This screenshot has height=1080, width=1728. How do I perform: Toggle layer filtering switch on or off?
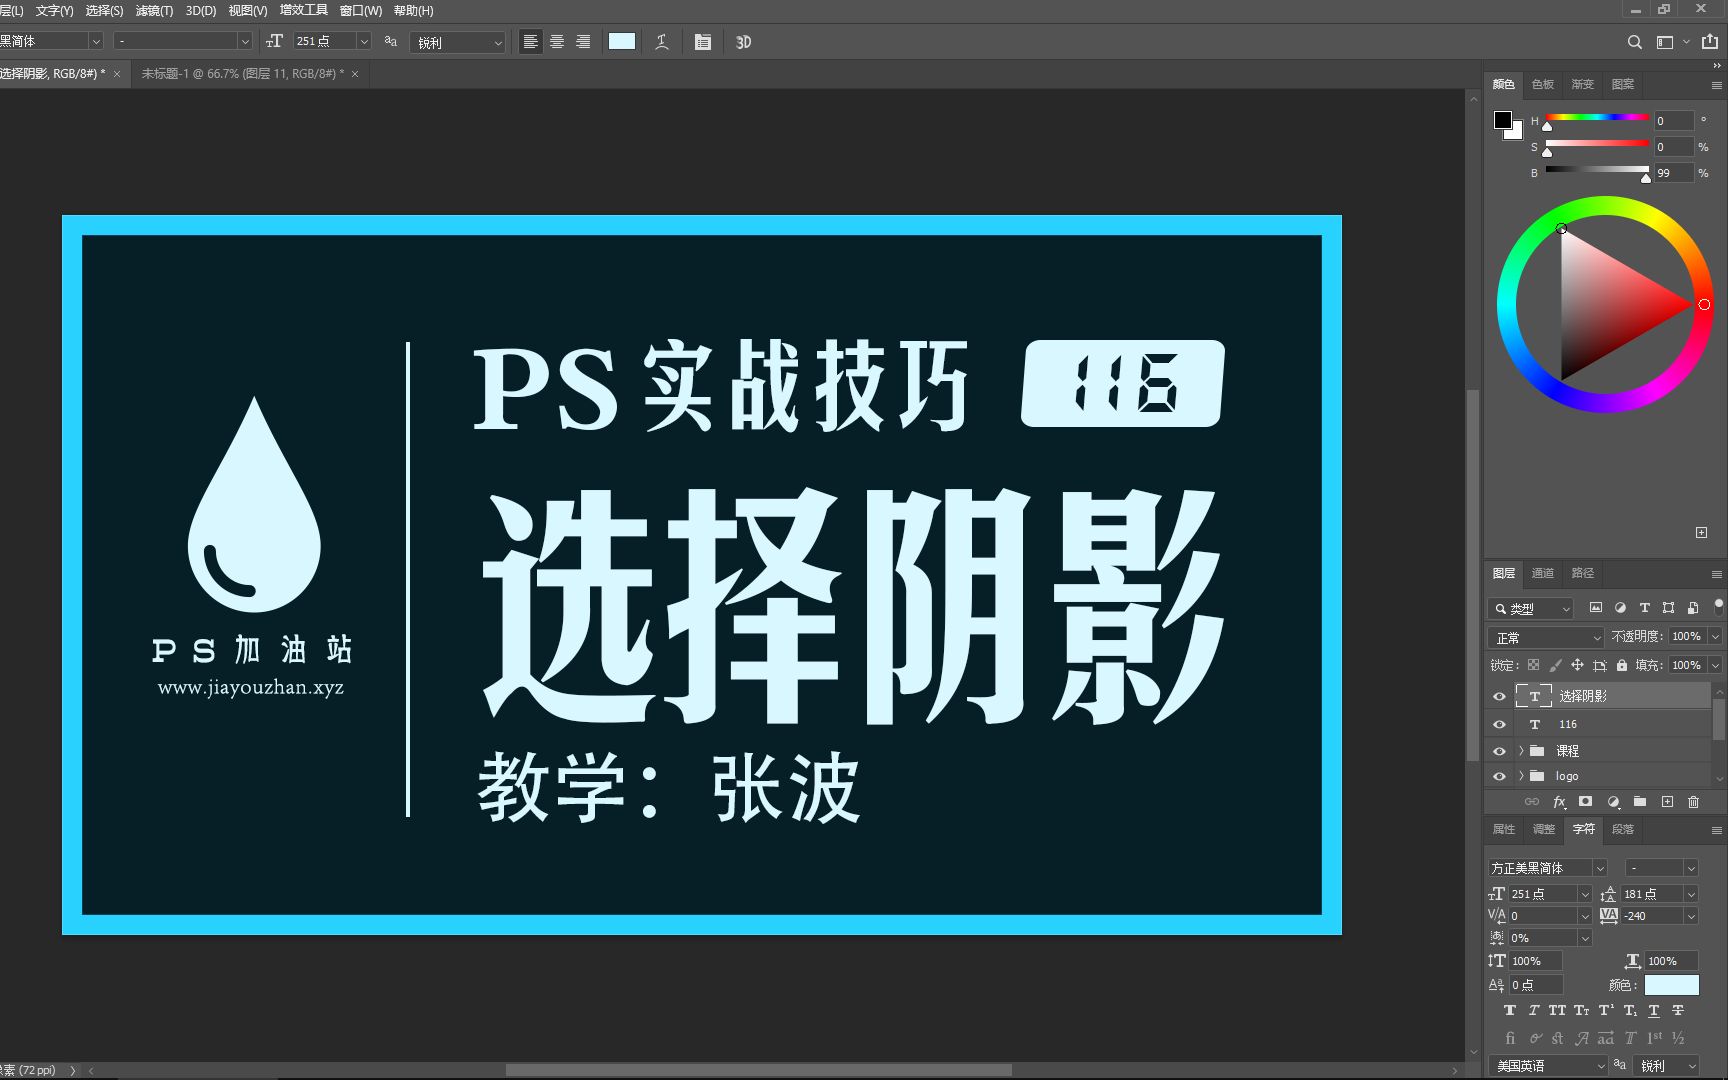point(1718,607)
